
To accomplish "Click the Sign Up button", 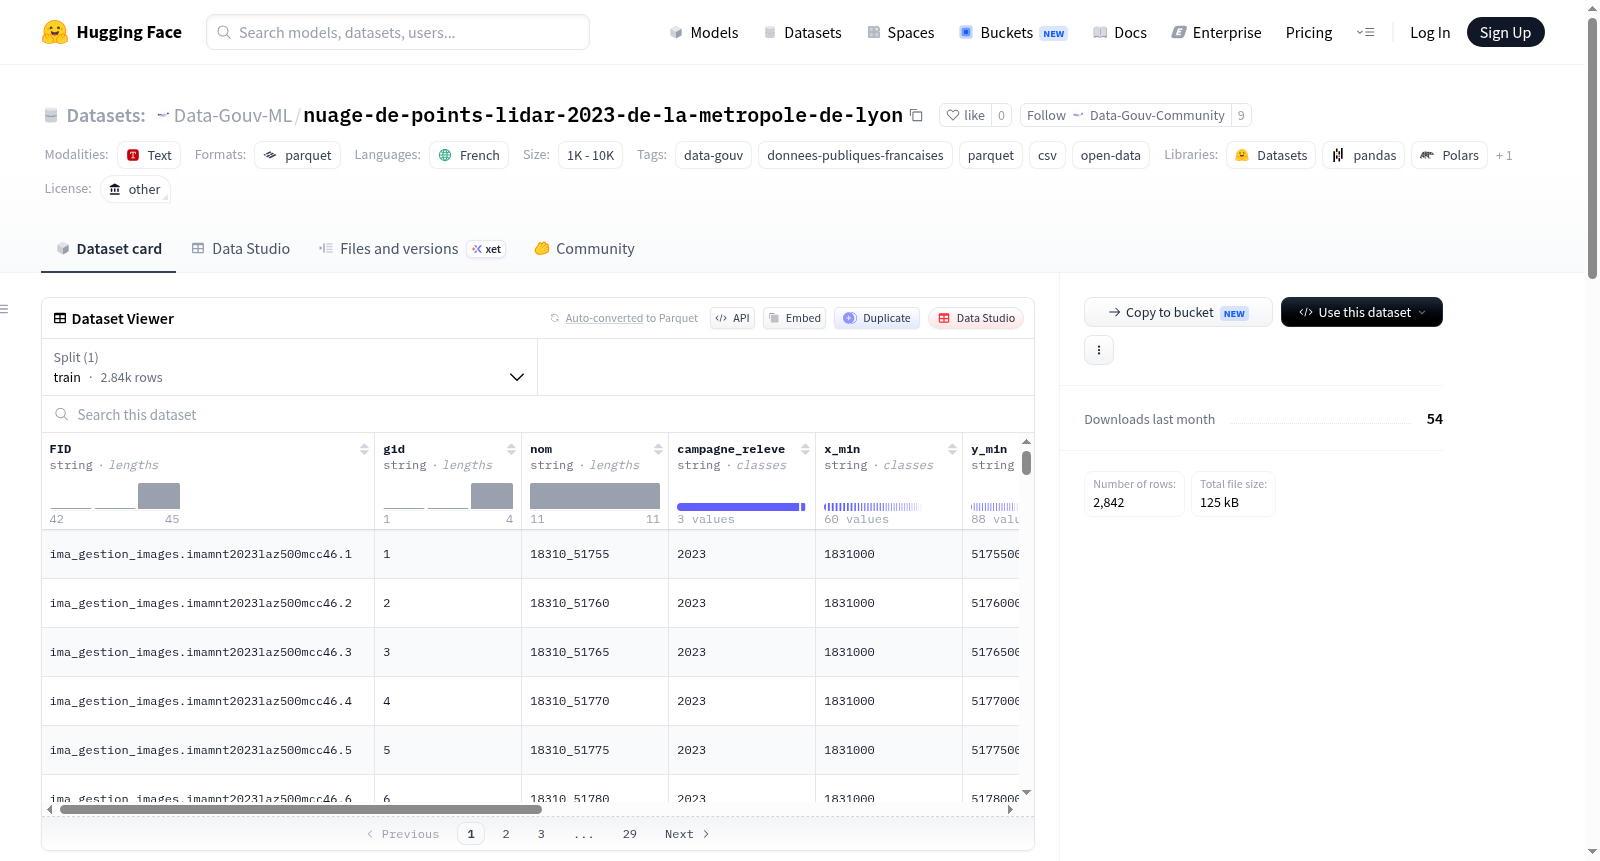I will pos(1505,32).
